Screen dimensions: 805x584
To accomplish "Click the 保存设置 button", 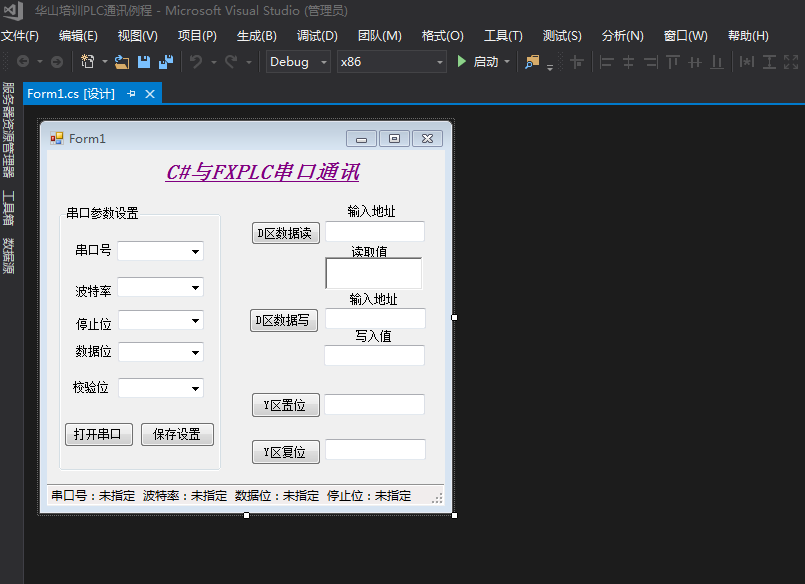I will click(x=177, y=435).
